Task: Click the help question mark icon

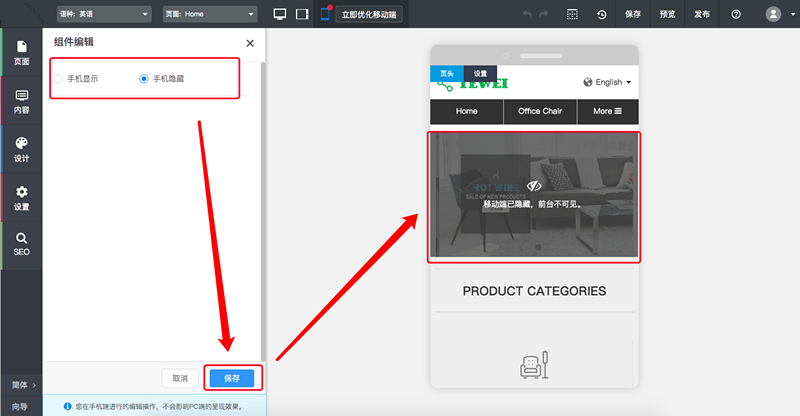Action: click(736, 14)
